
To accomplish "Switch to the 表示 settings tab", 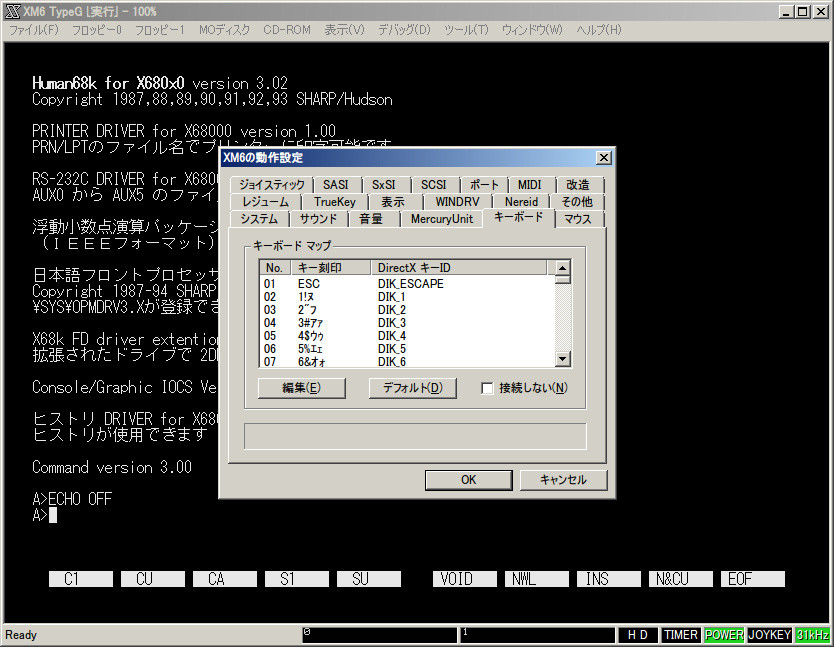I will click(393, 202).
